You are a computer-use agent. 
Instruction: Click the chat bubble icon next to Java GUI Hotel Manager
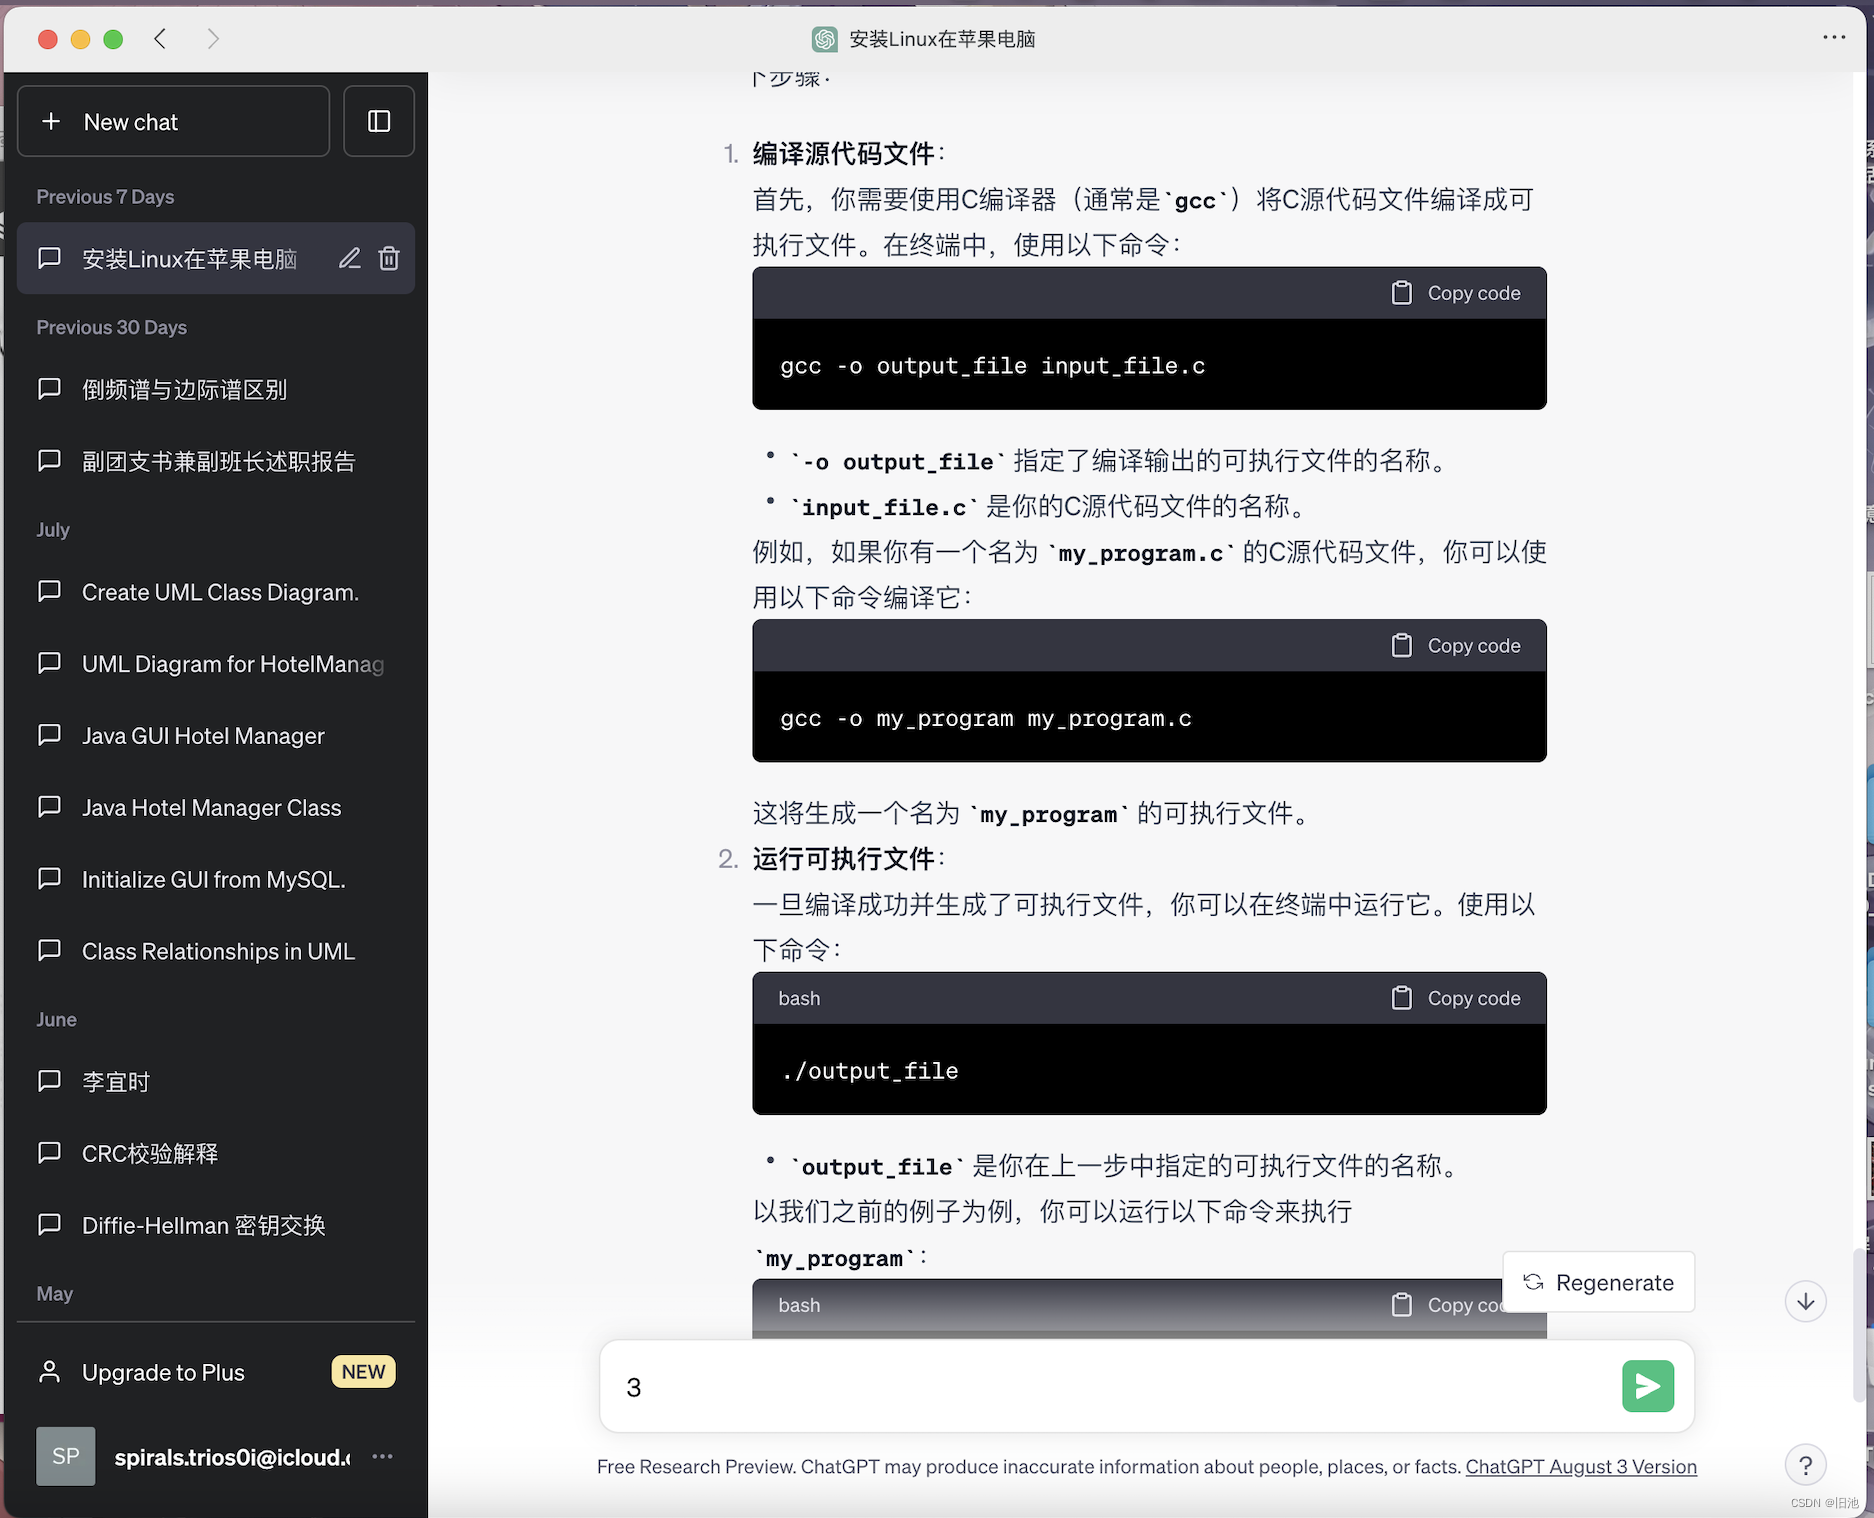click(x=49, y=735)
